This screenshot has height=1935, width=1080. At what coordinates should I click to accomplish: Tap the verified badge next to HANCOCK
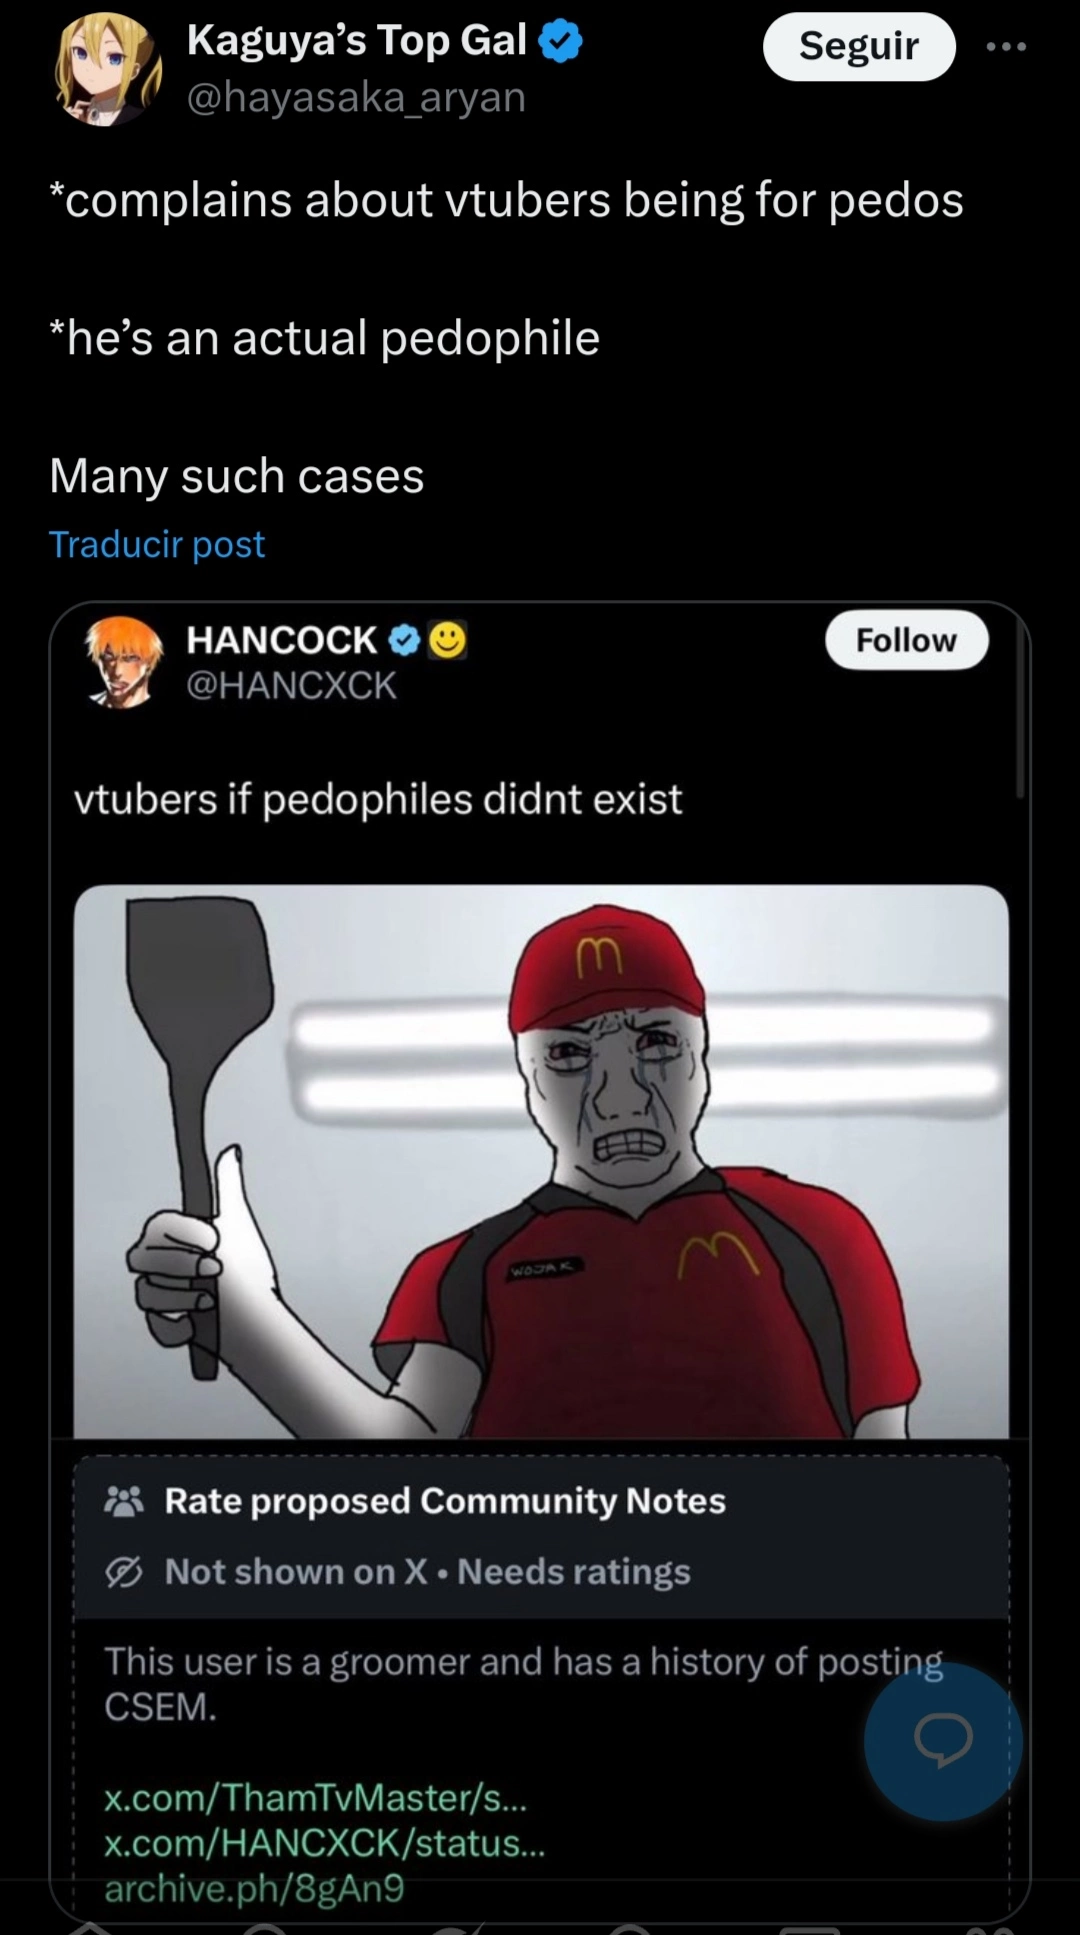click(404, 640)
